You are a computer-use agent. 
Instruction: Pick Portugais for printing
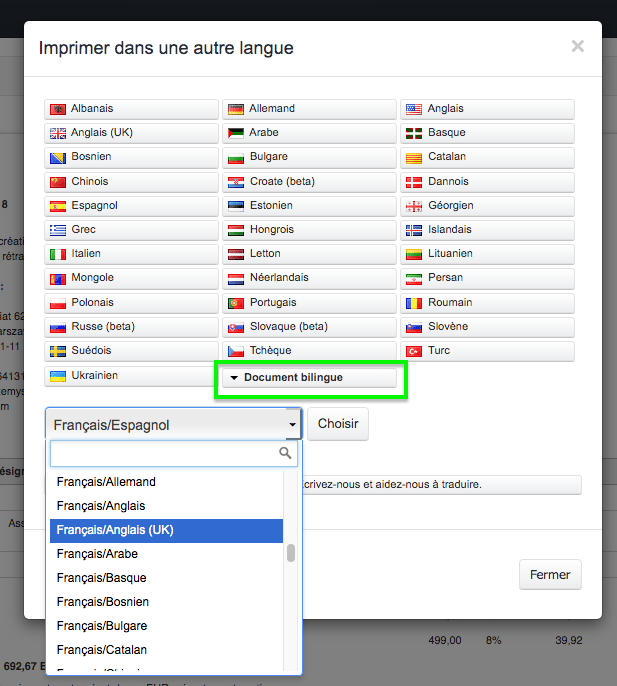click(309, 303)
